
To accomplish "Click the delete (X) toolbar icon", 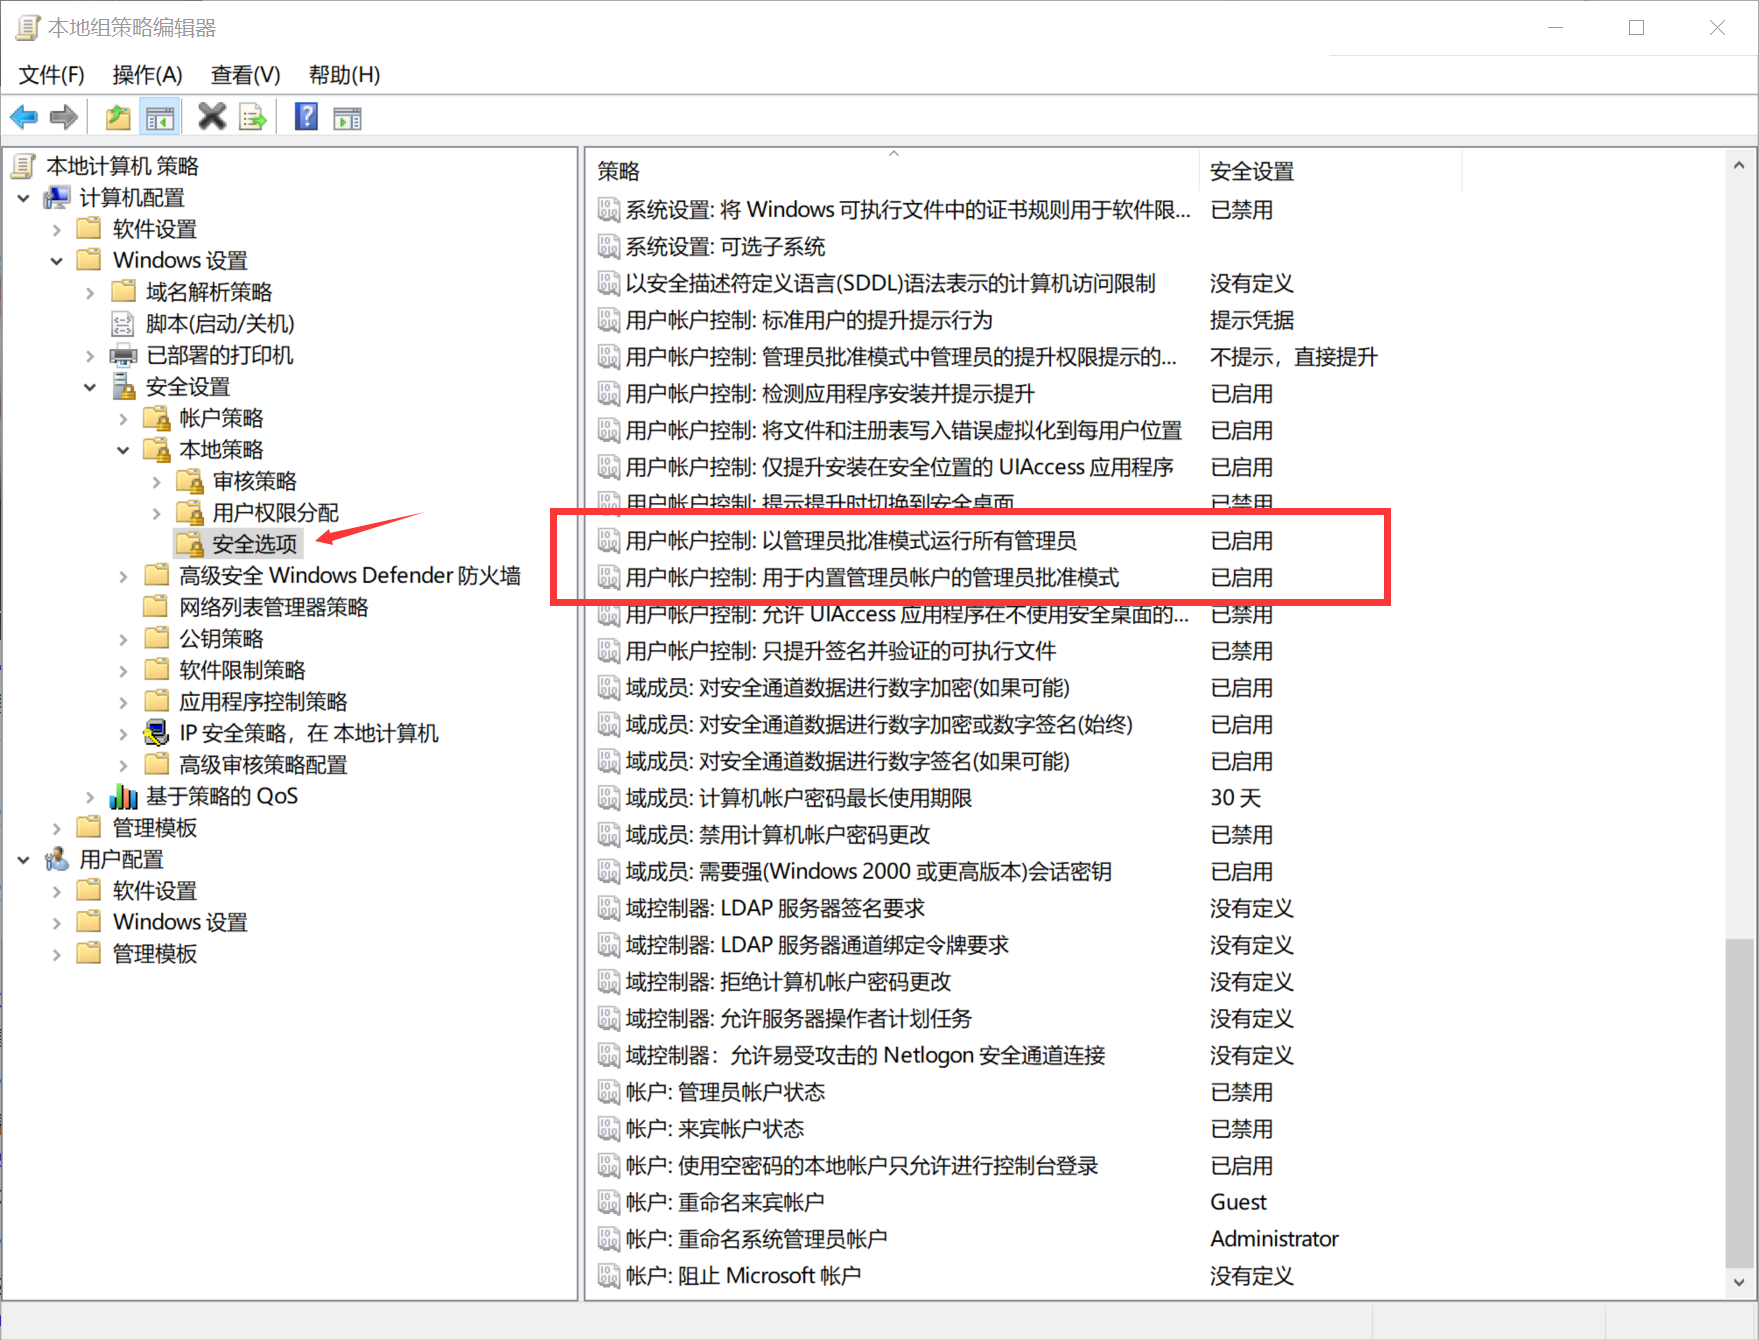I will click(x=211, y=116).
